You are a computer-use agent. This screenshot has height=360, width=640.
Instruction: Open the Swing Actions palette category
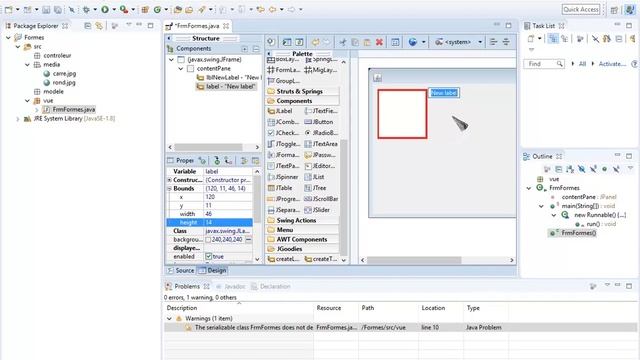[303, 220]
